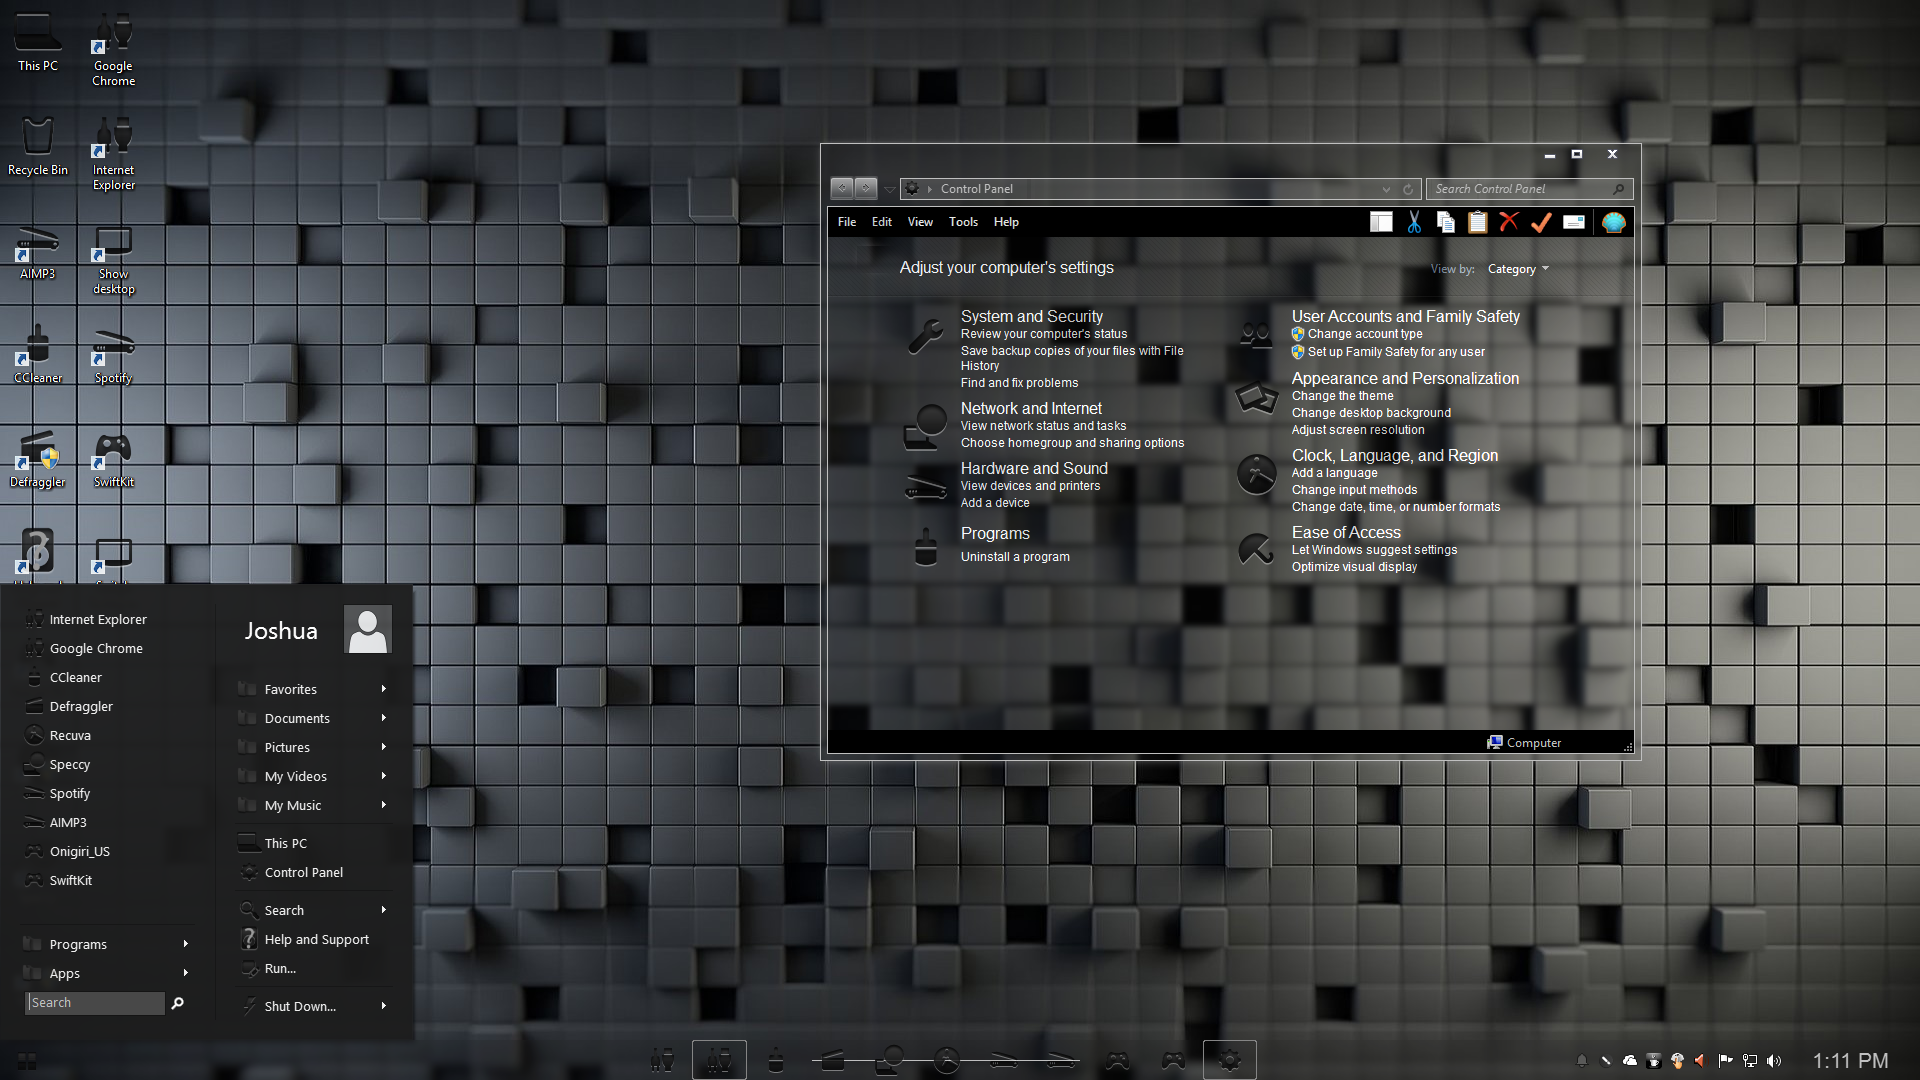Click the red X Delete toolbar icon
The image size is (1920, 1080).
[x=1509, y=222]
